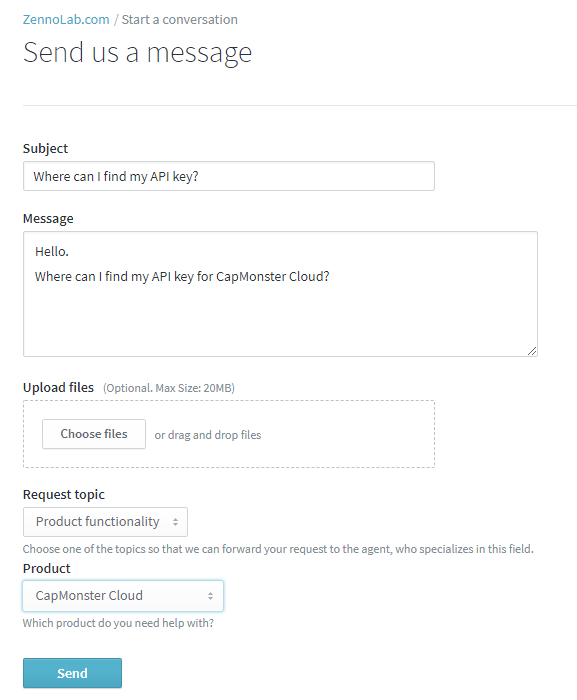Viewport: 577px width, 700px height.
Task: Click the 'Which product do you need help with?' hint
Action: click(118, 623)
